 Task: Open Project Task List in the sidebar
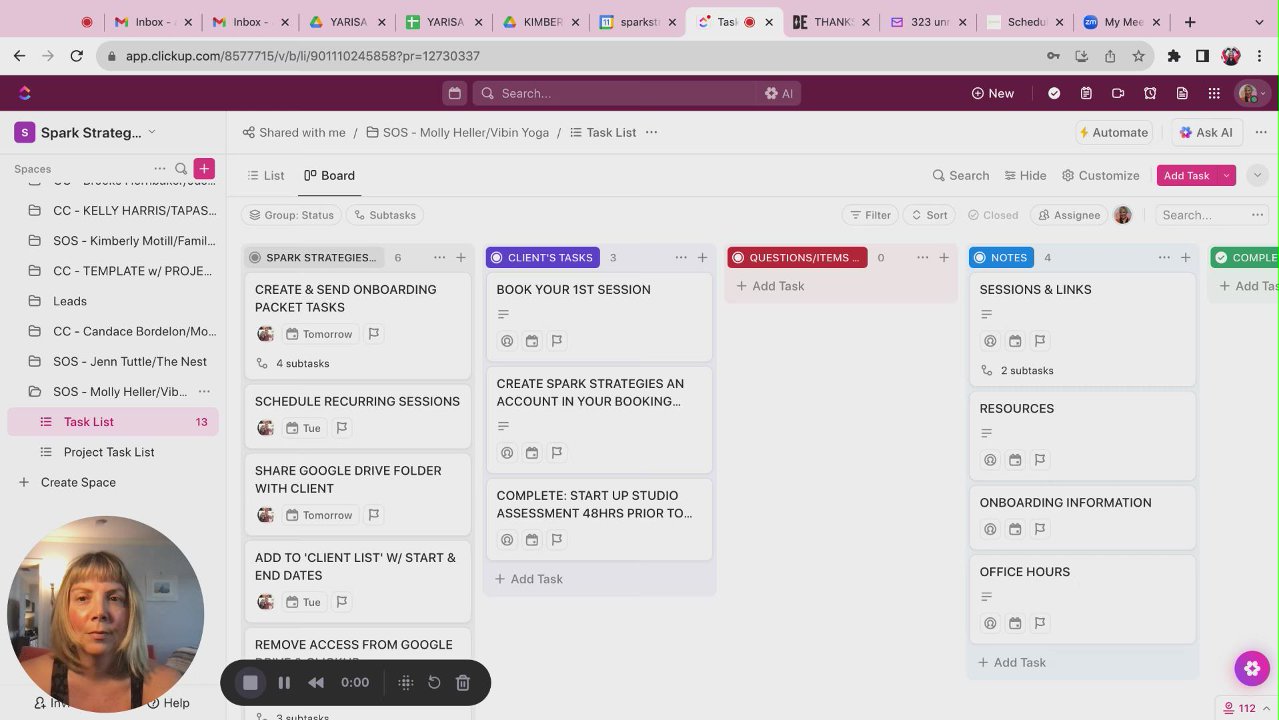(x=109, y=452)
